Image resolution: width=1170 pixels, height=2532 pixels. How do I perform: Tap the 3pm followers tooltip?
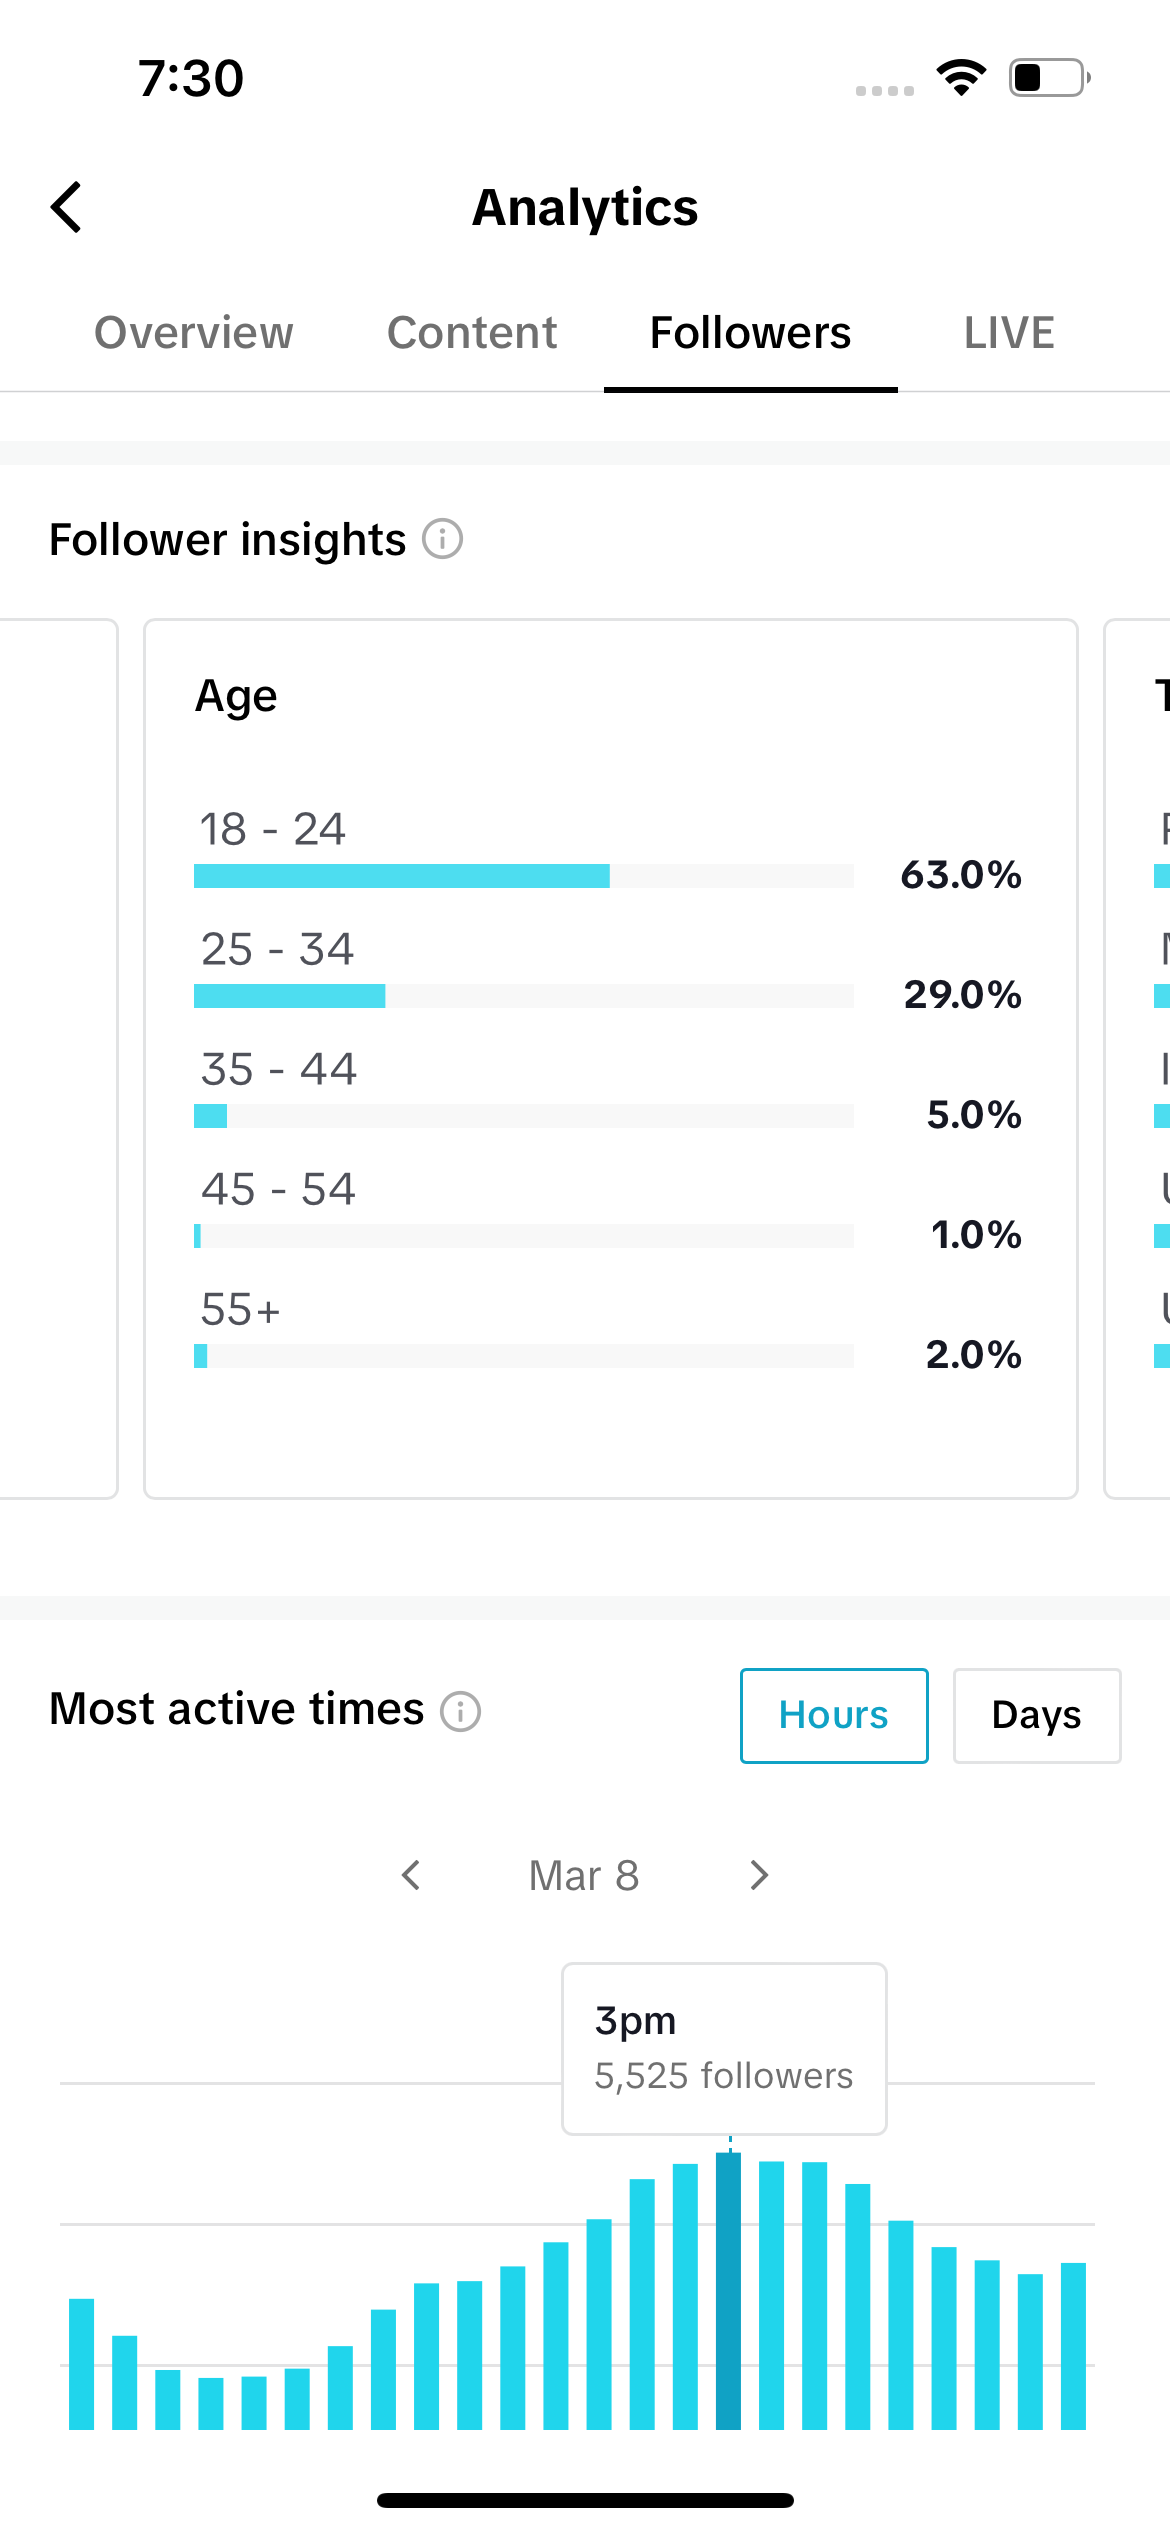coord(724,2048)
